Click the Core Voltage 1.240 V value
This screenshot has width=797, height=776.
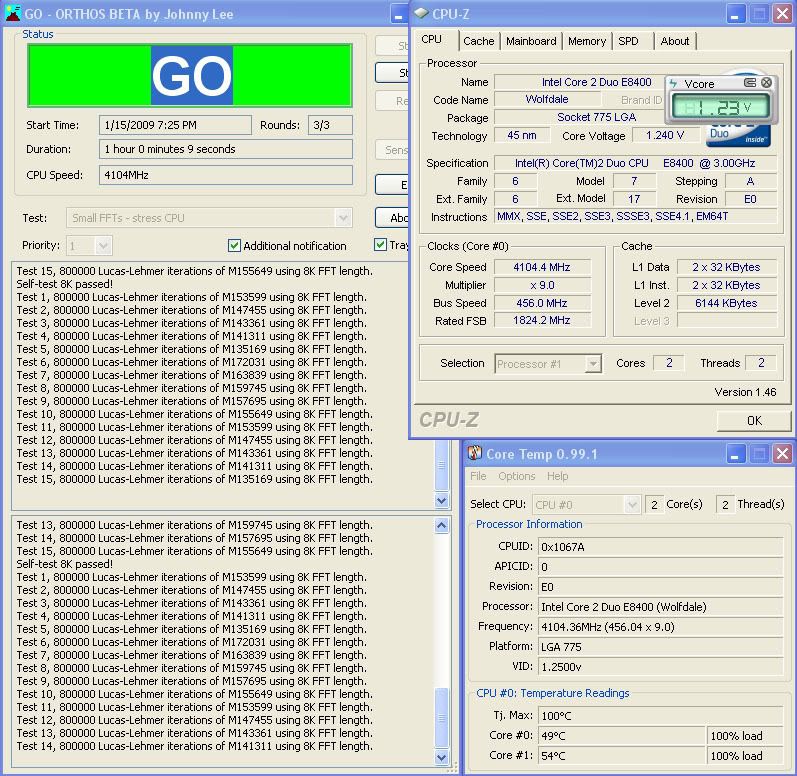(x=665, y=135)
